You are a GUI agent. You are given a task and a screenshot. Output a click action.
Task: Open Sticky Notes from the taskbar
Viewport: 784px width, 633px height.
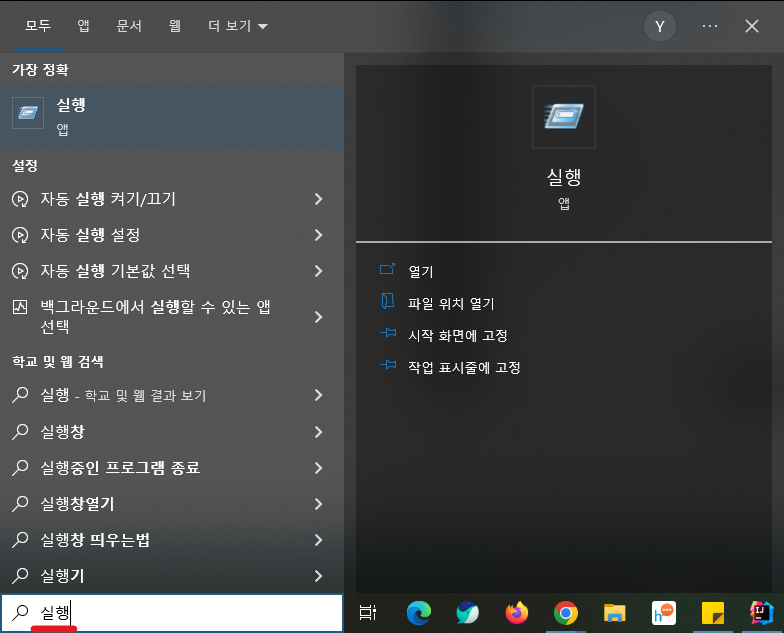(x=712, y=613)
